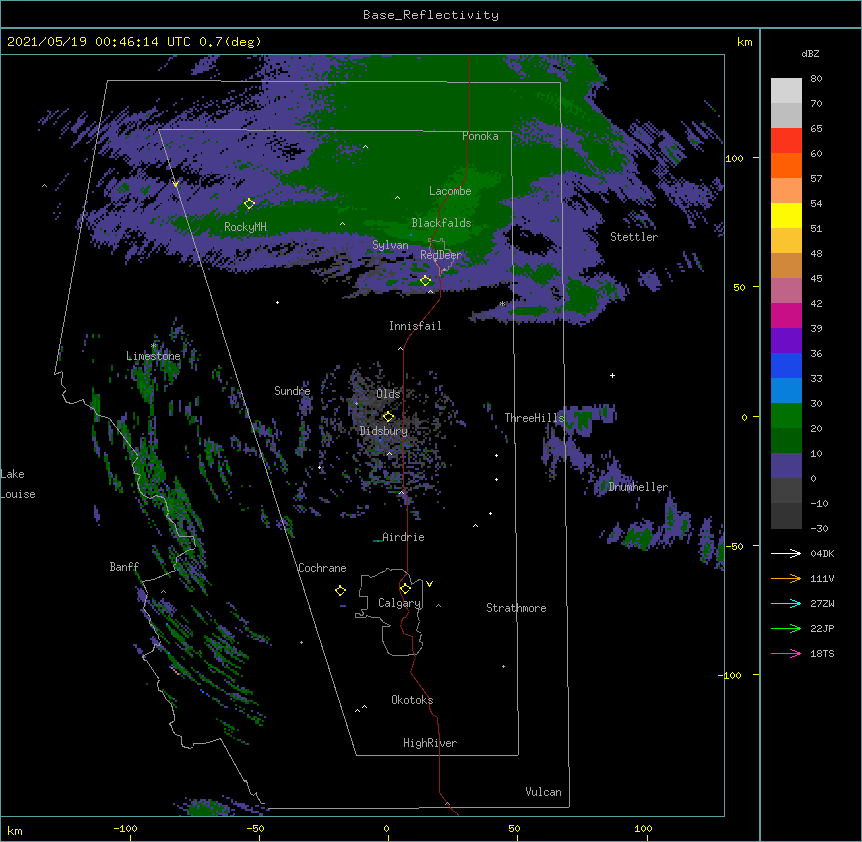Click the Sylvan label on the map
Viewport: 862px width, 842px height.
(390, 245)
